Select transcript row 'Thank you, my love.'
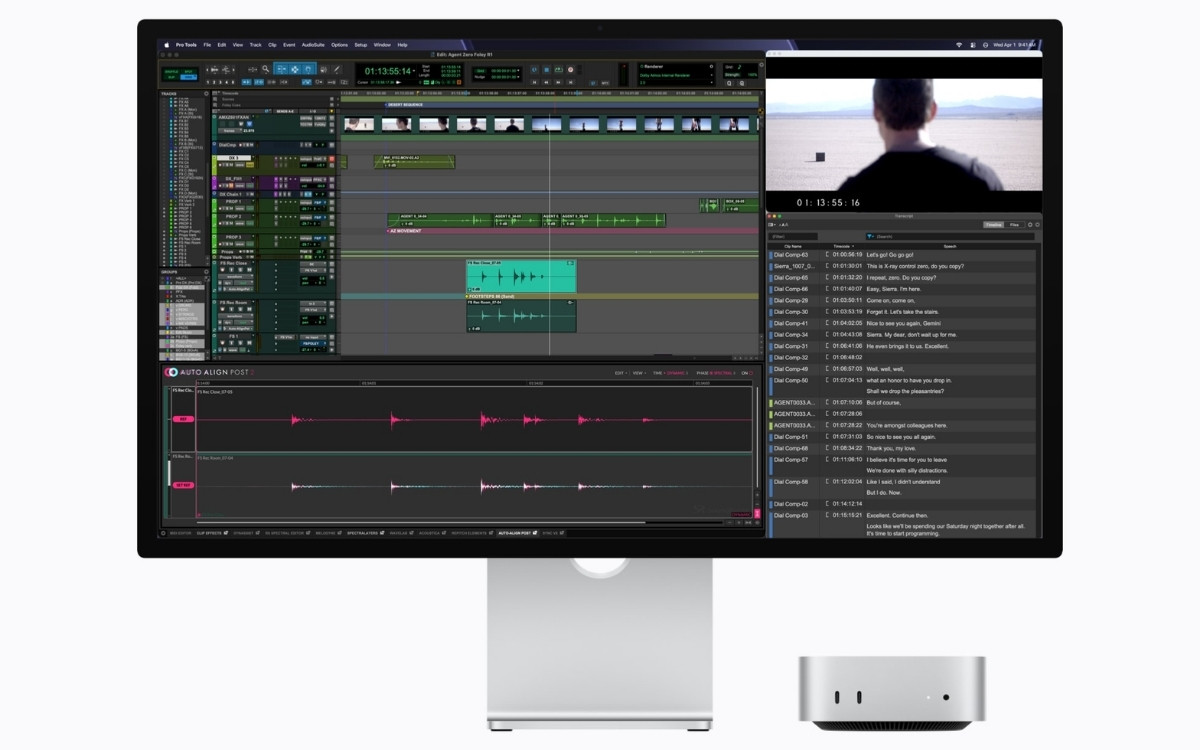This screenshot has height=750, width=1200. pyautogui.click(x=904, y=448)
